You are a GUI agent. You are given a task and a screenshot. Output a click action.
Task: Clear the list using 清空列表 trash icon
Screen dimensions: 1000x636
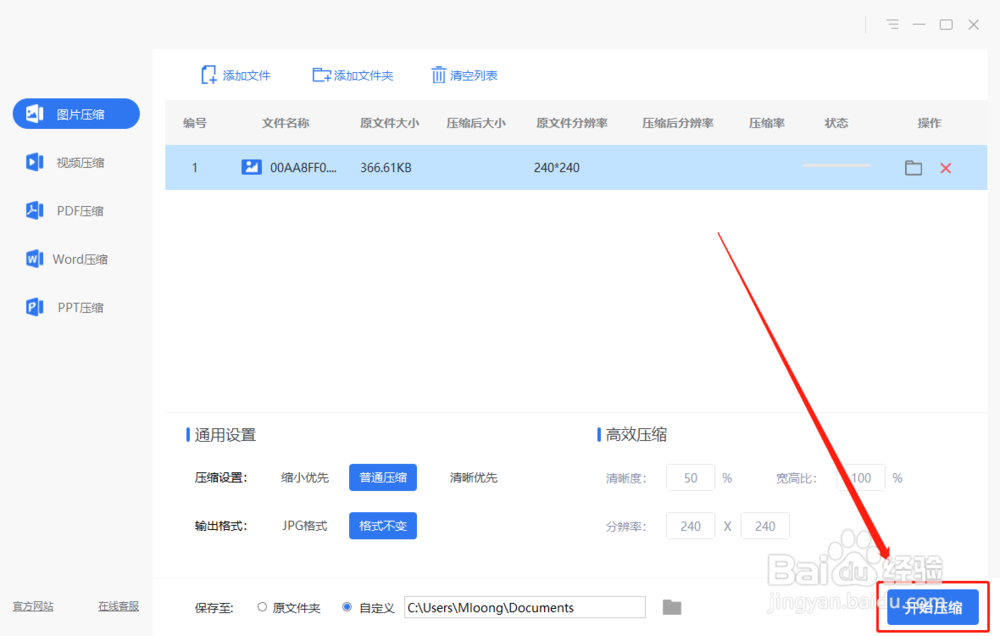pos(438,74)
